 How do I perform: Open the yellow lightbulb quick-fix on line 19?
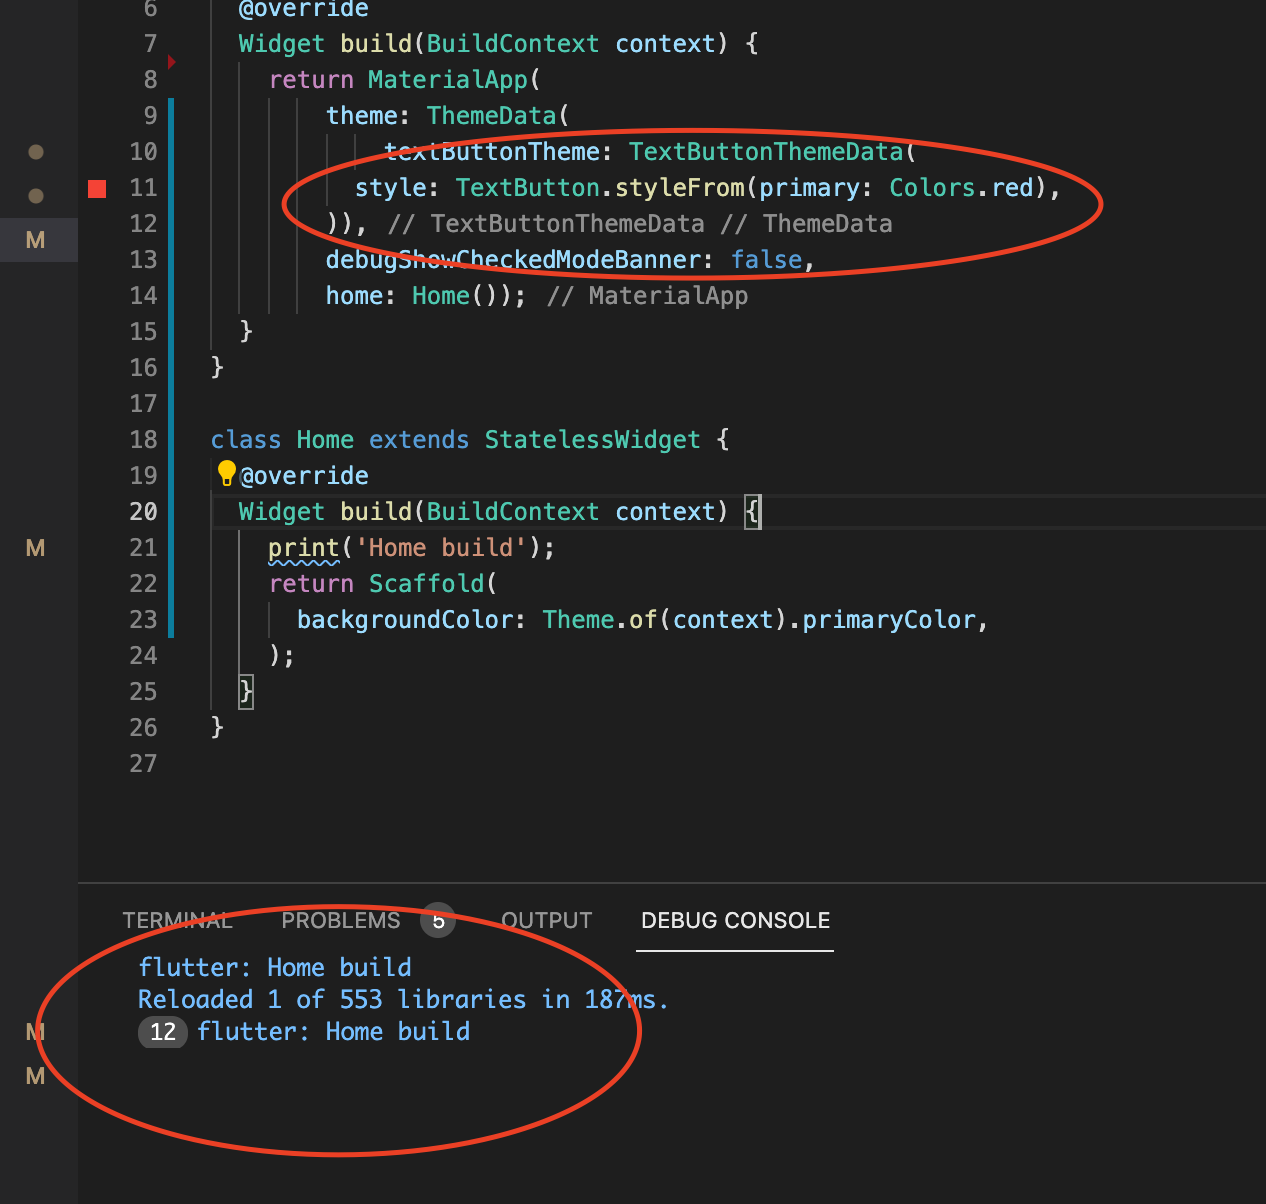[x=227, y=473]
